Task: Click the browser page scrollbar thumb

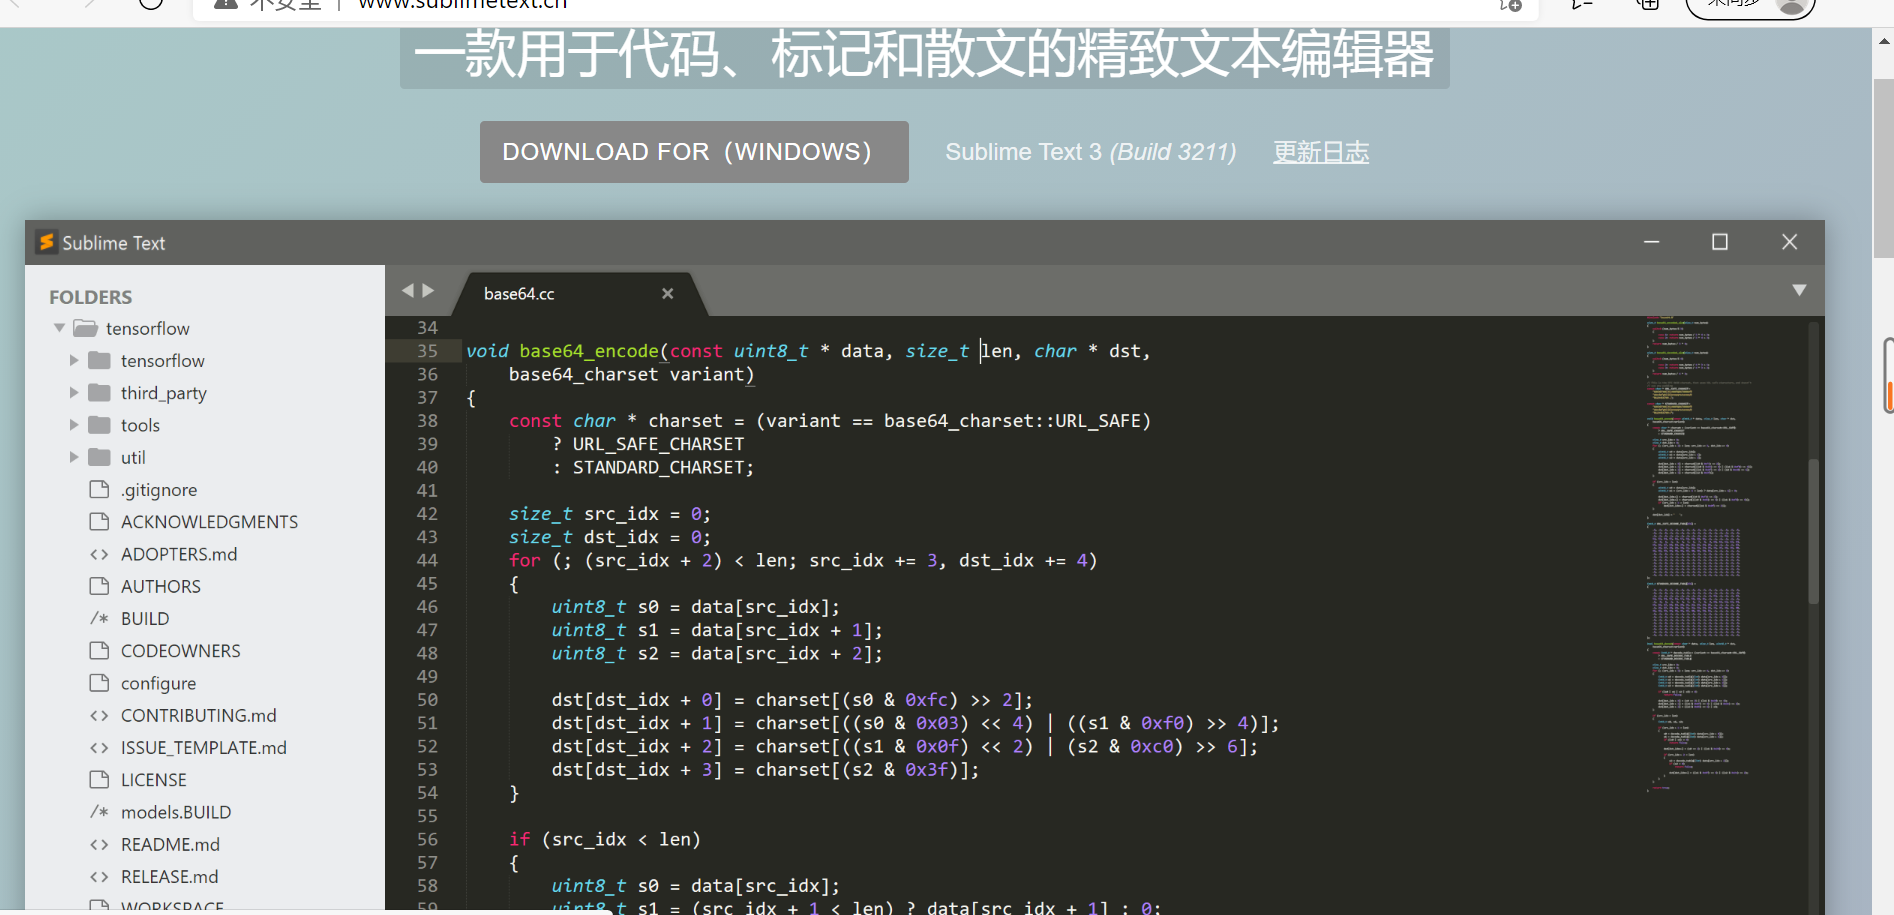Action: click(x=1883, y=168)
